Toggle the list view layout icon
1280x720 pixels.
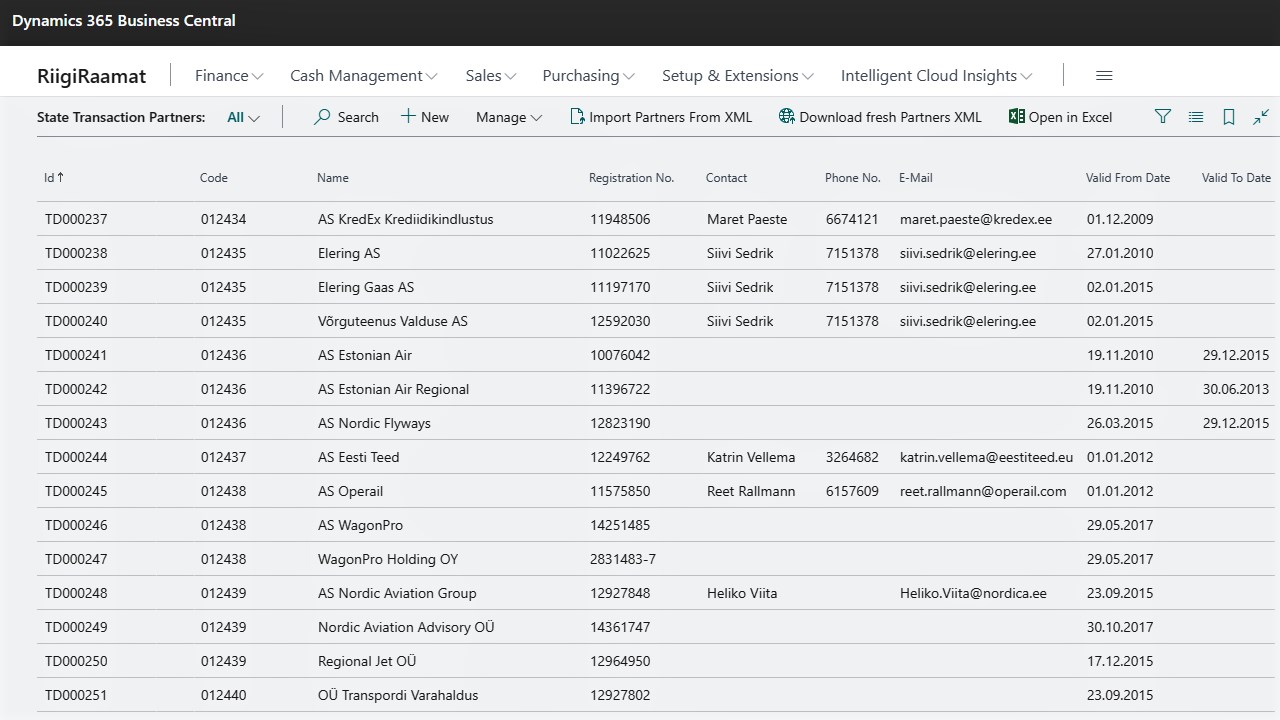[1195, 117]
